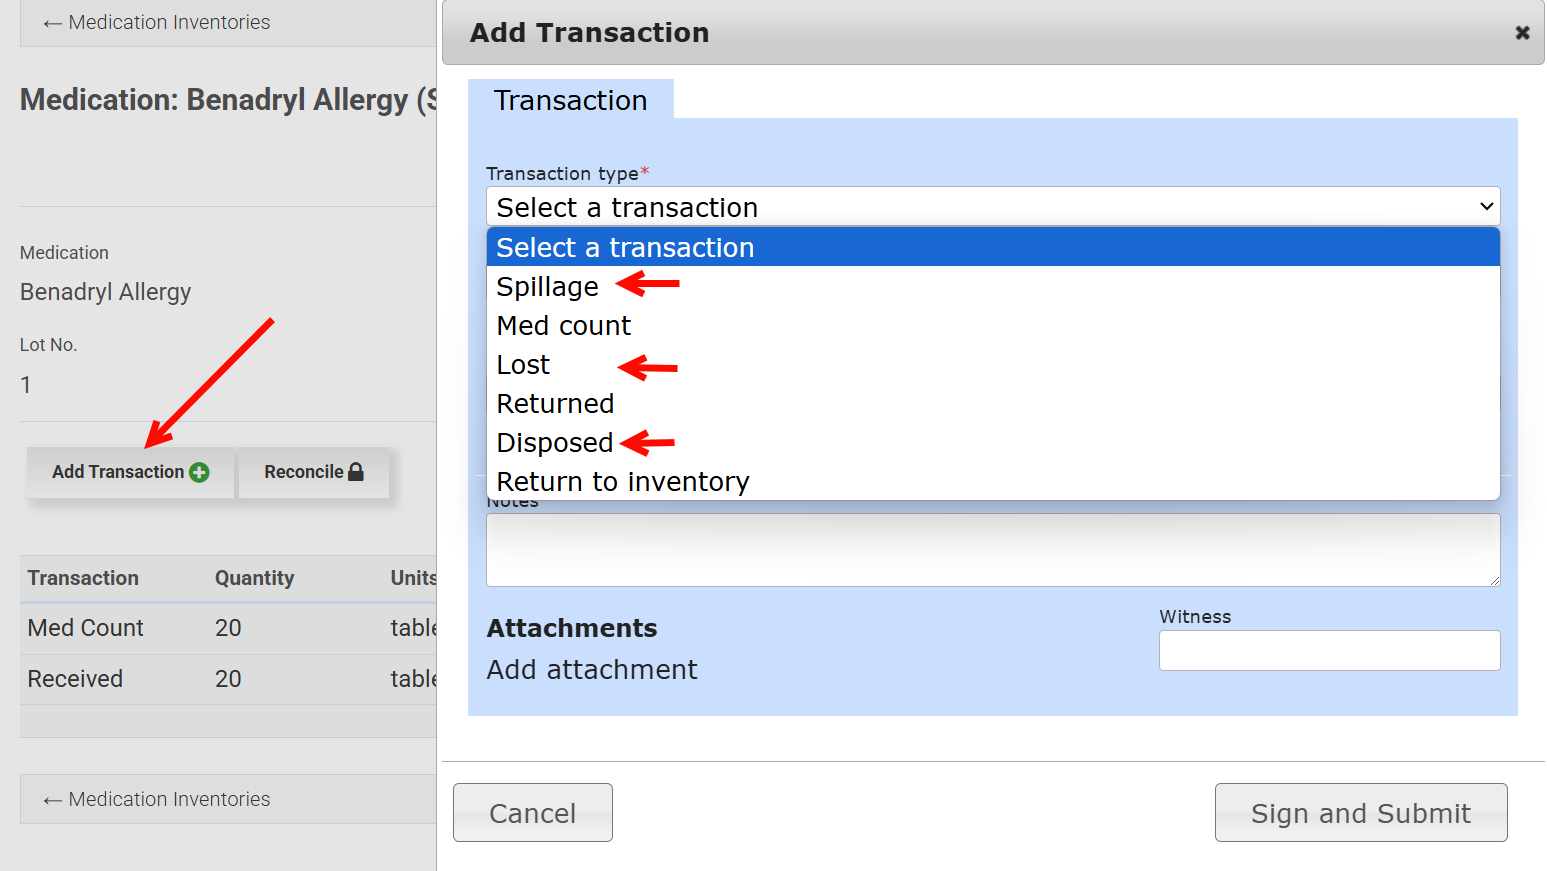
Task: Click the green plus Add Transaction icon
Action: click(199, 473)
